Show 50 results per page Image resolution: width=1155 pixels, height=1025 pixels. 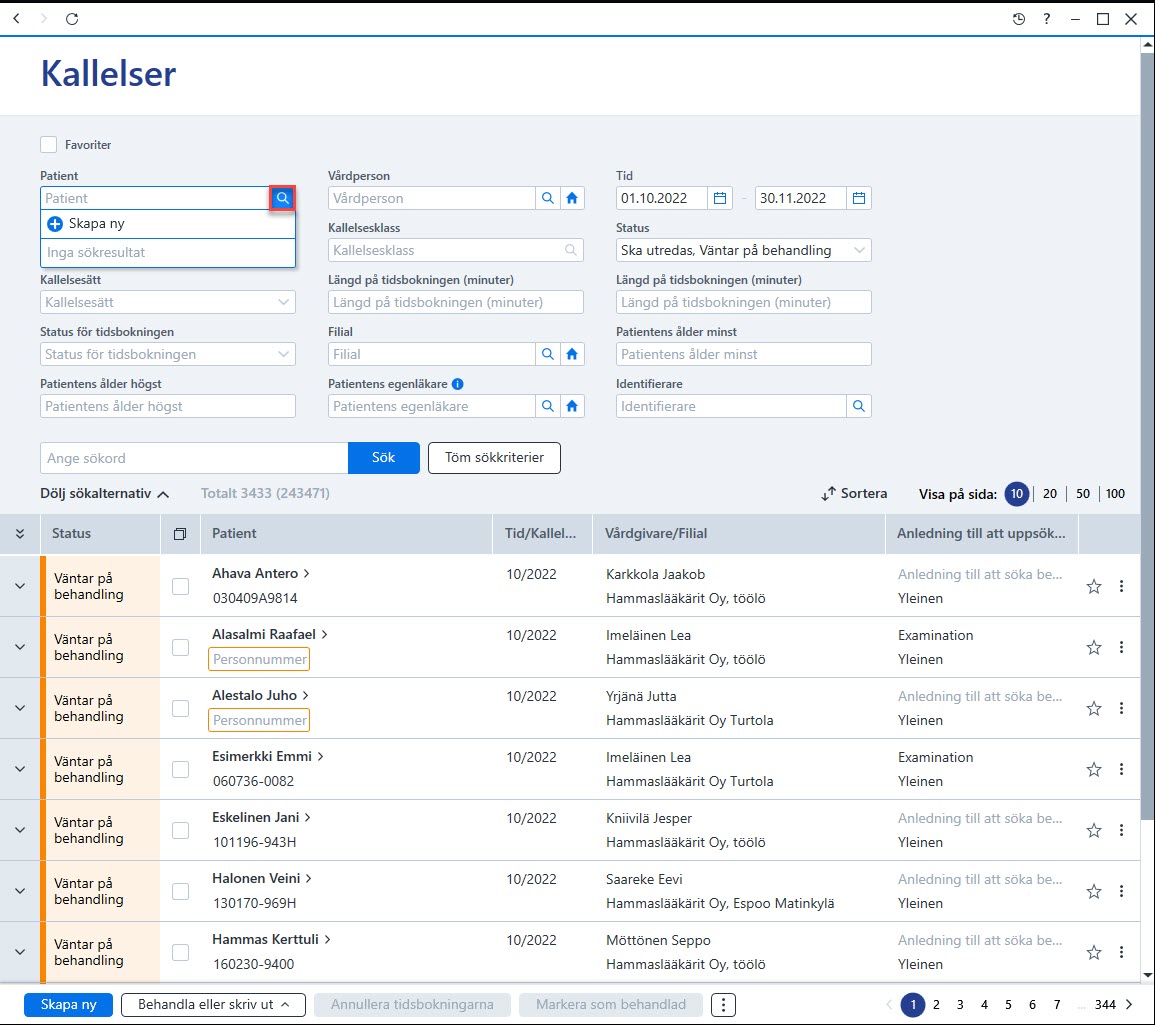(x=1083, y=493)
